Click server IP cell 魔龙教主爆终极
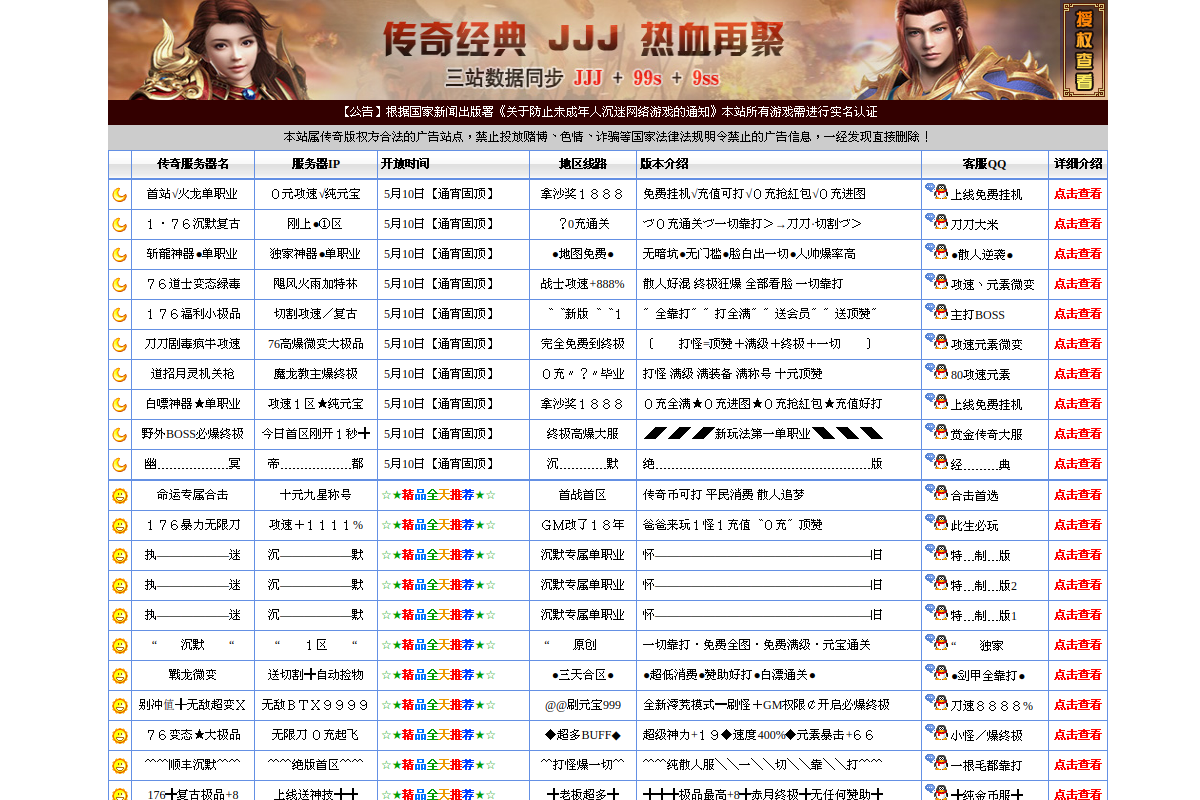Viewport: 1200px width, 800px height. click(x=316, y=374)
